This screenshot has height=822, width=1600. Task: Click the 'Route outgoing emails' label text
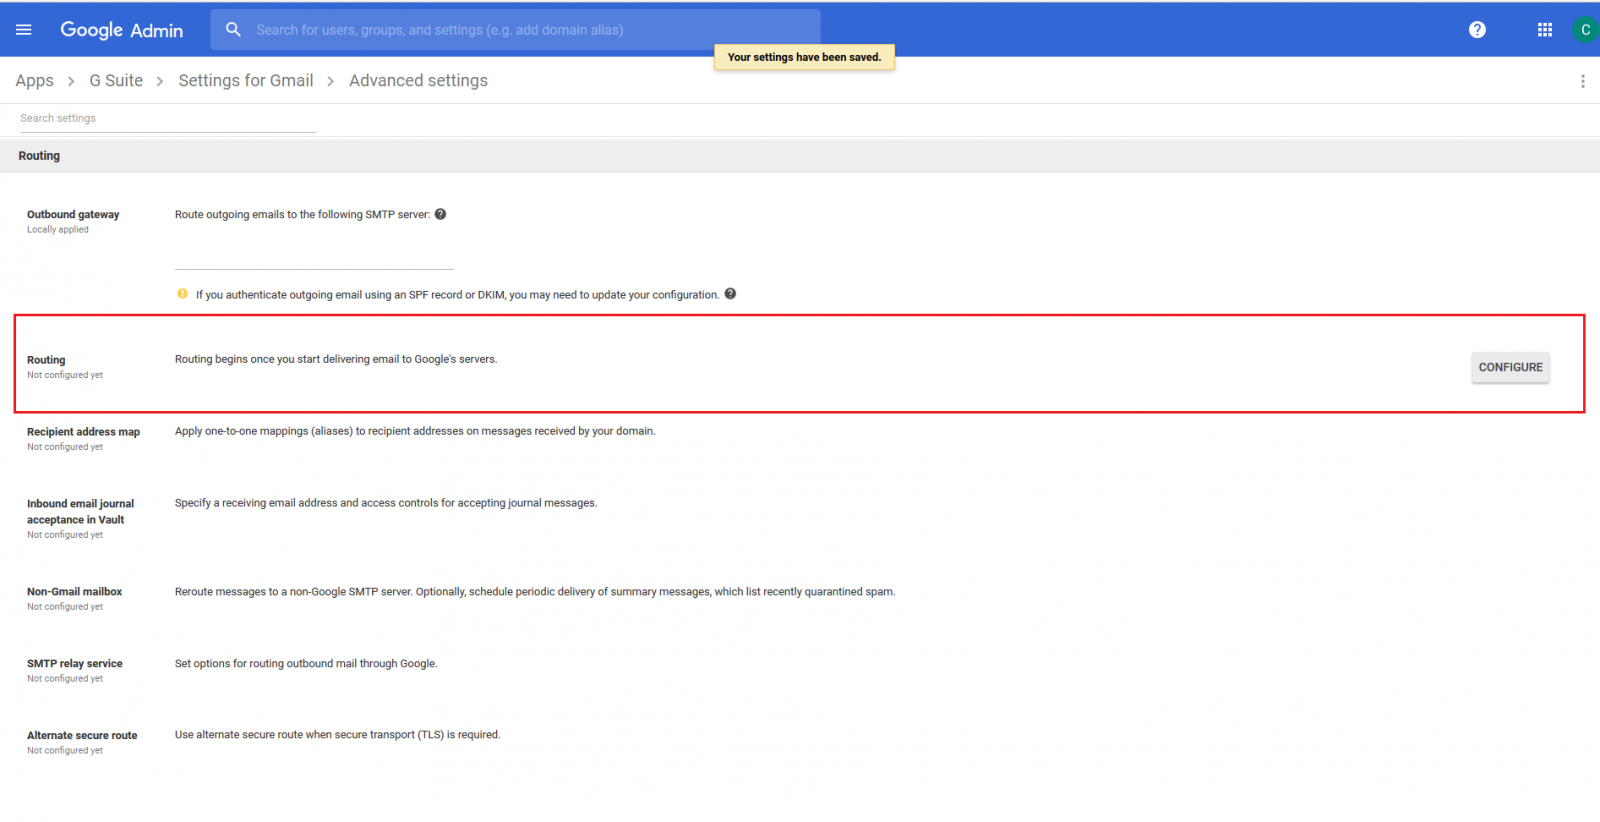[x=302, y=214]
